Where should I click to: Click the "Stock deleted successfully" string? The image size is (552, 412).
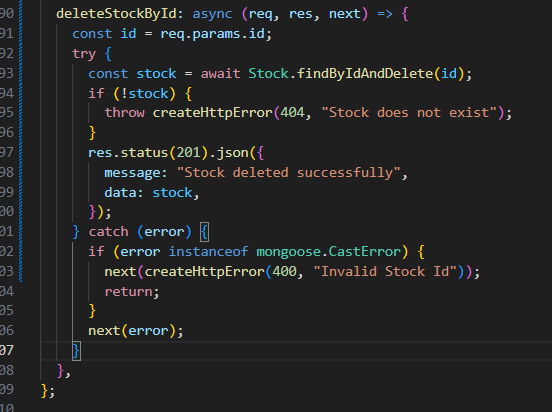pyautogui.click(x=289, y=173)
